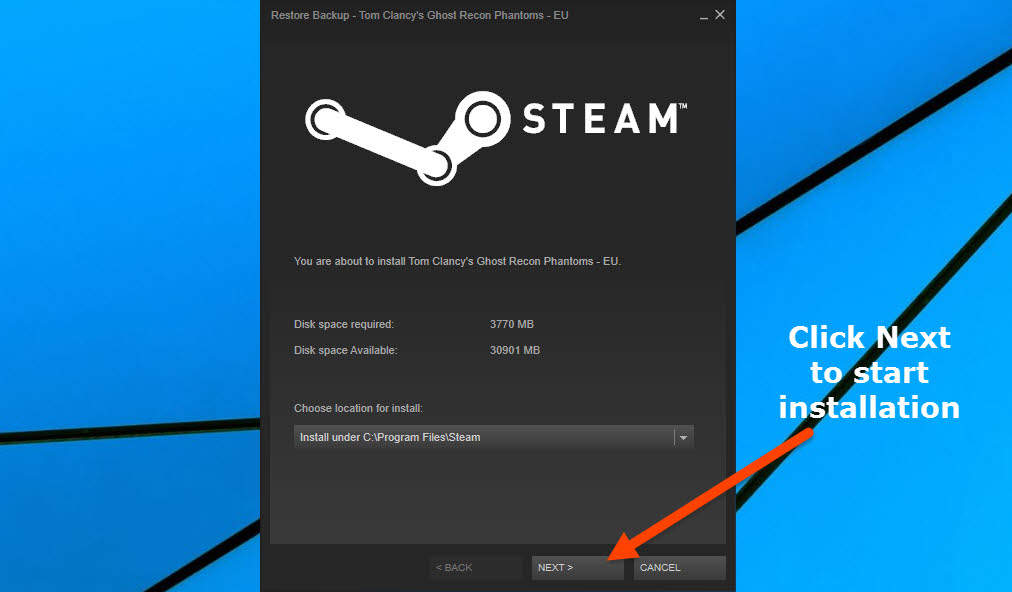
Task: Click the "Disk space Available" label
Action: click(x=345, y=350)
